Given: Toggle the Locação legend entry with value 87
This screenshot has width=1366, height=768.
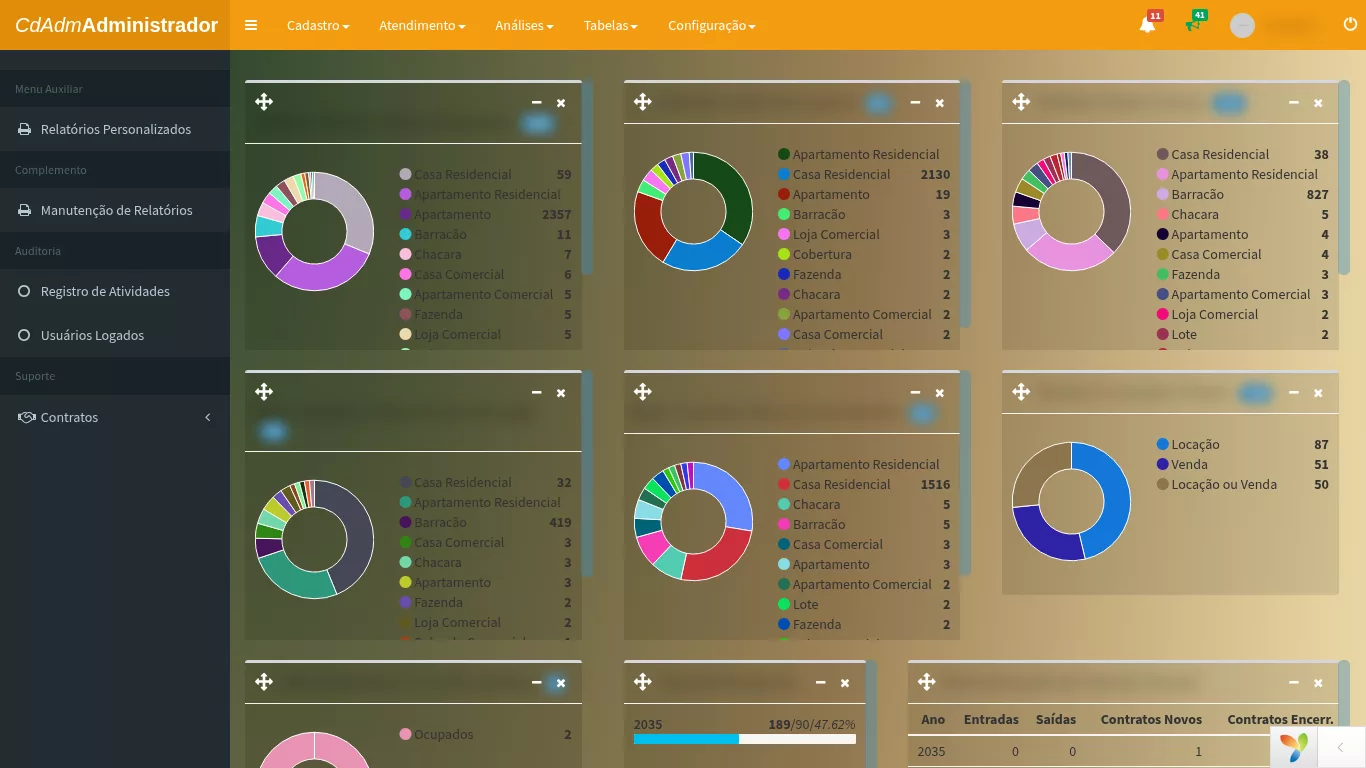Looking at the screenshot, I should (1242, 444).
